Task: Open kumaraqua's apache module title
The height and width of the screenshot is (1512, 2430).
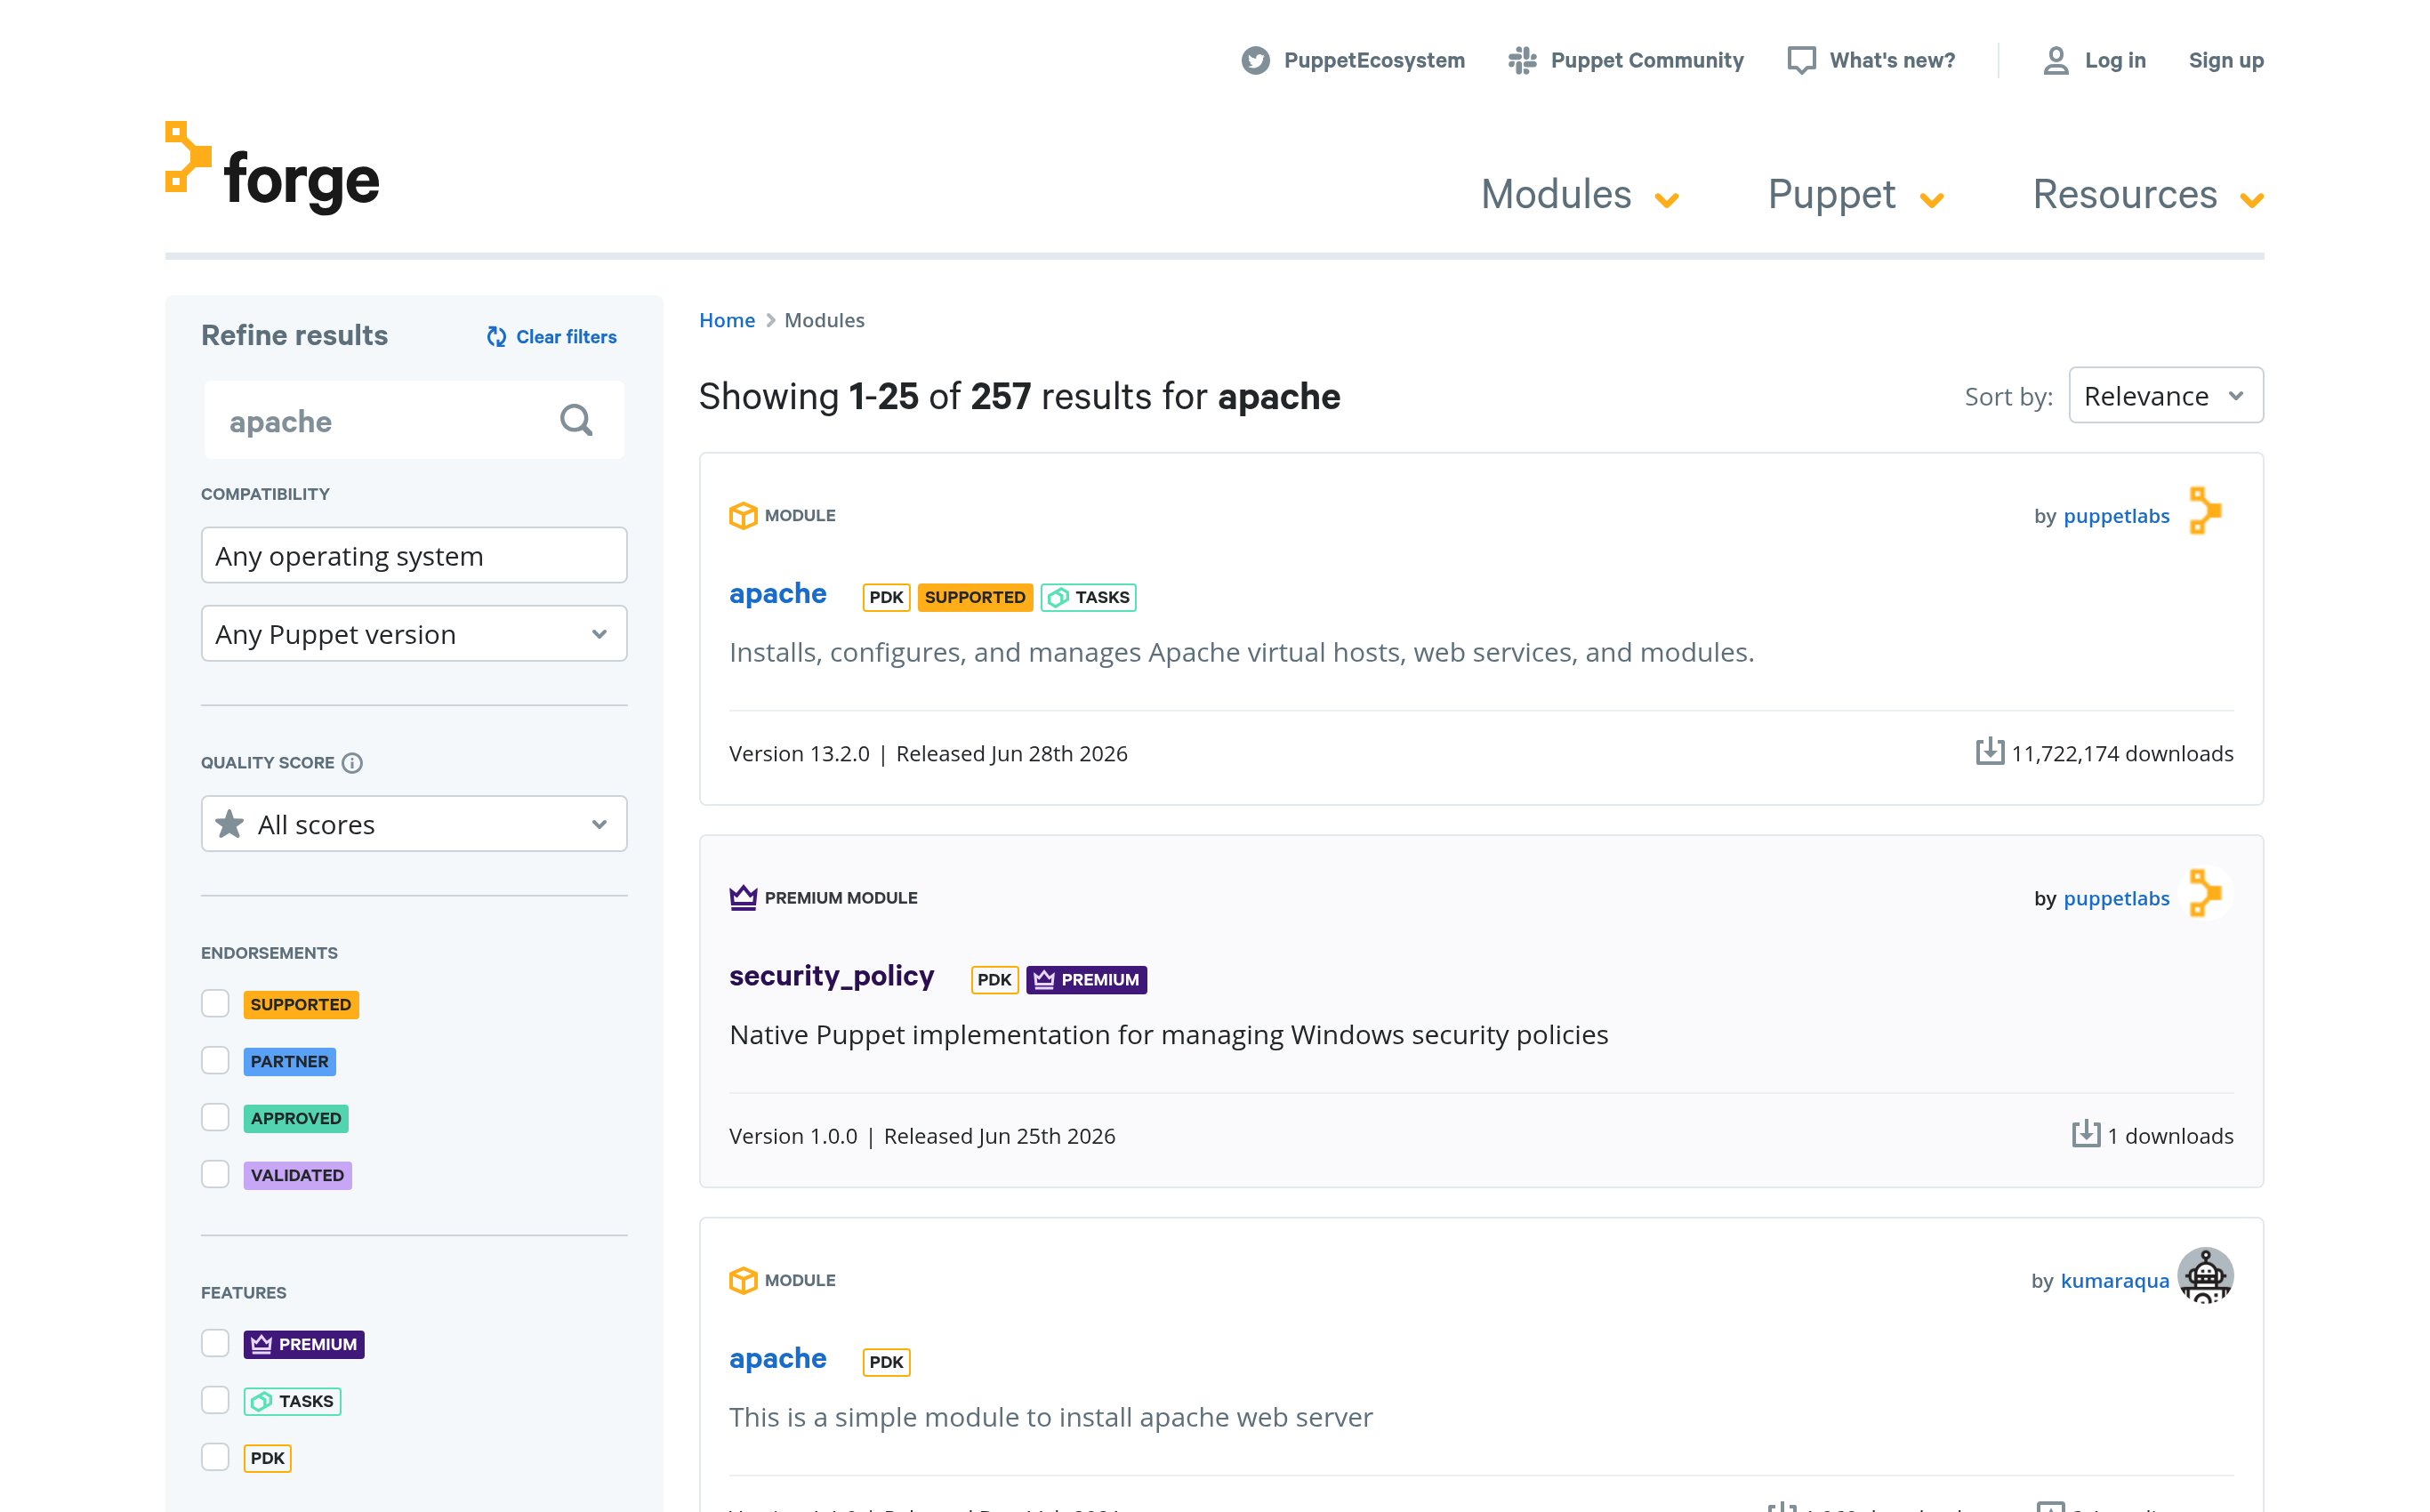Action: click(x=778, y=1358)
